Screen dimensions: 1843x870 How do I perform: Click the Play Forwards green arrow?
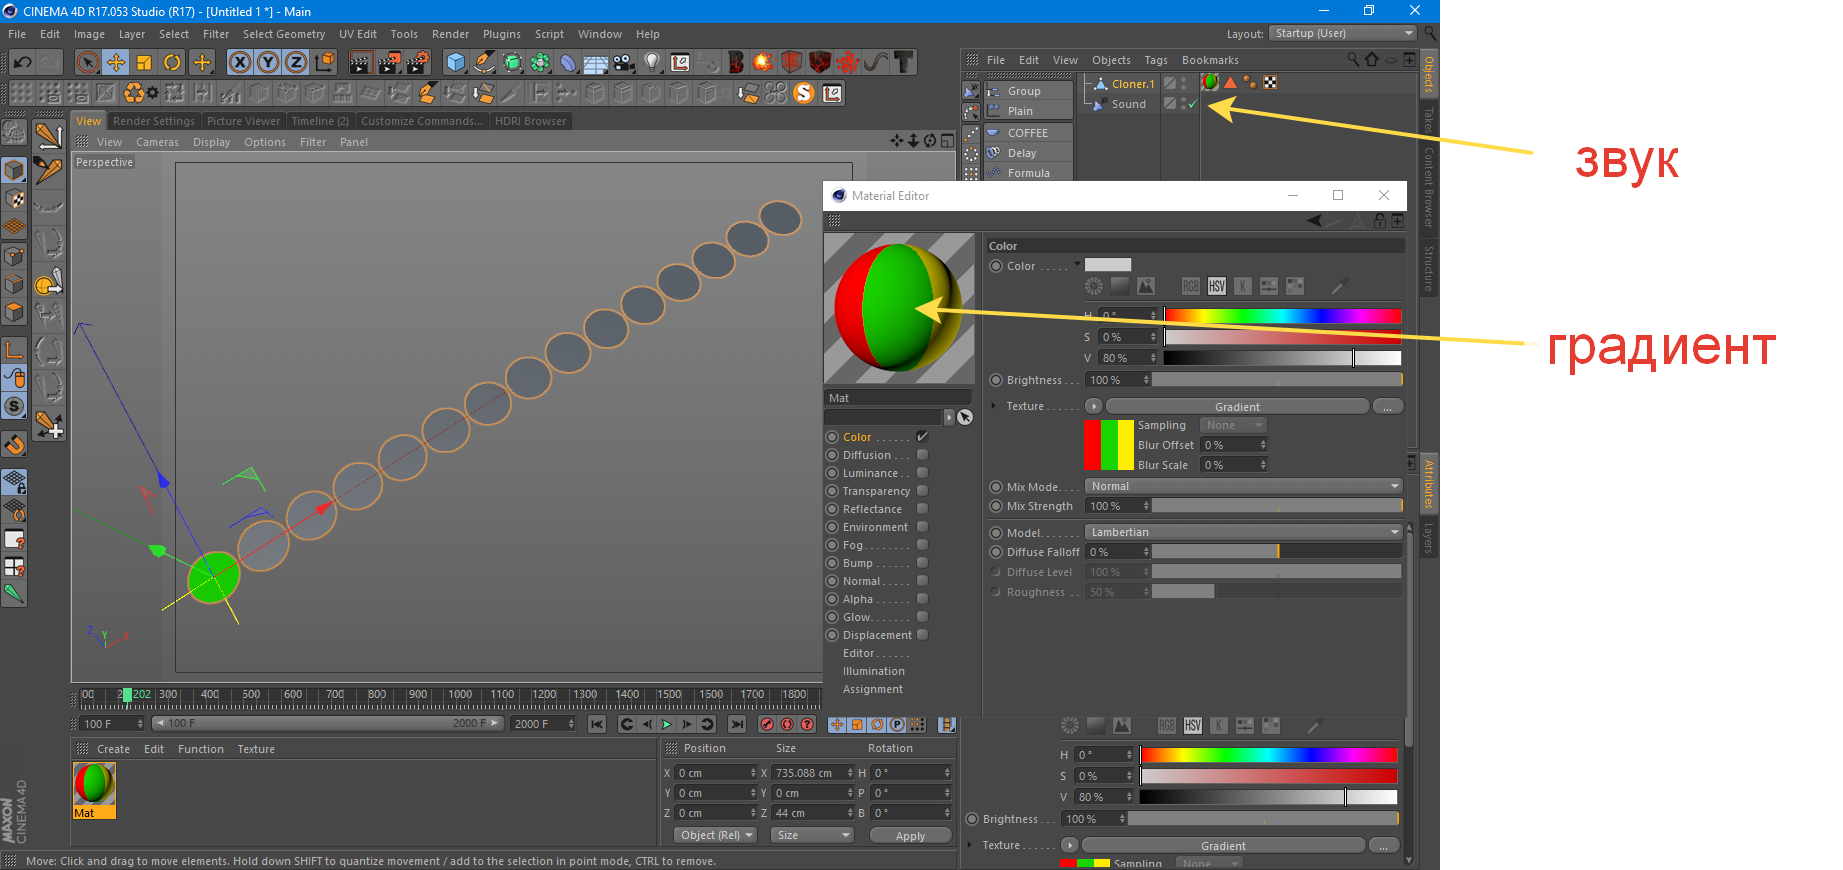point(666,724)
